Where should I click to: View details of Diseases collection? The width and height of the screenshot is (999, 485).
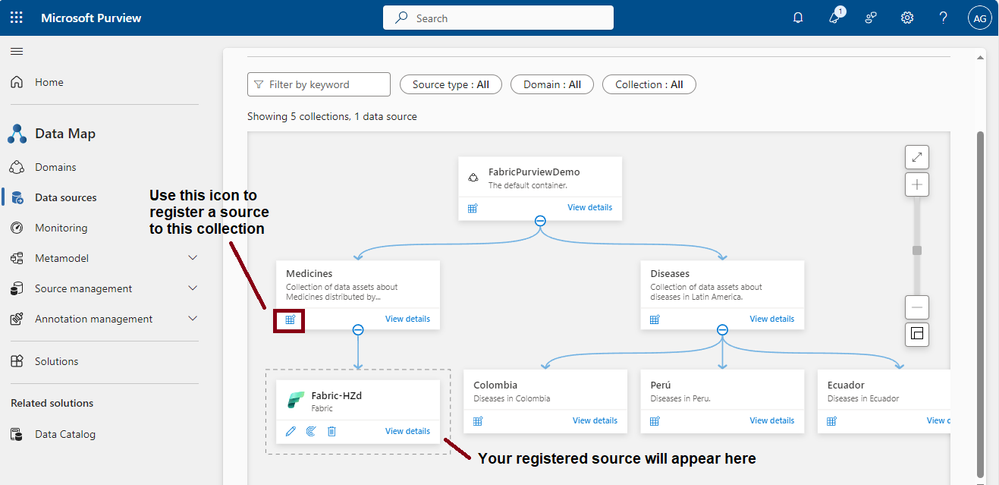click(772, 319)
